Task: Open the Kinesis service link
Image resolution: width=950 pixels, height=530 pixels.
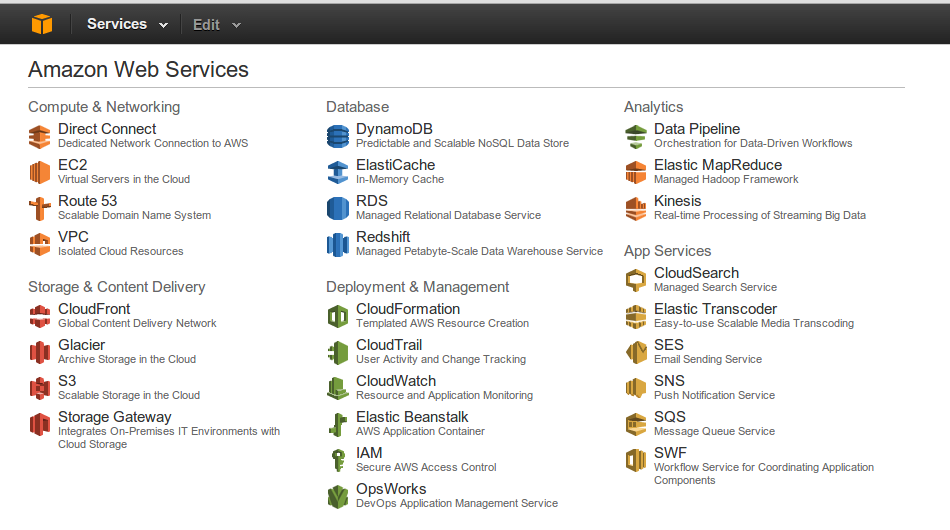Action: click(678, 201)
